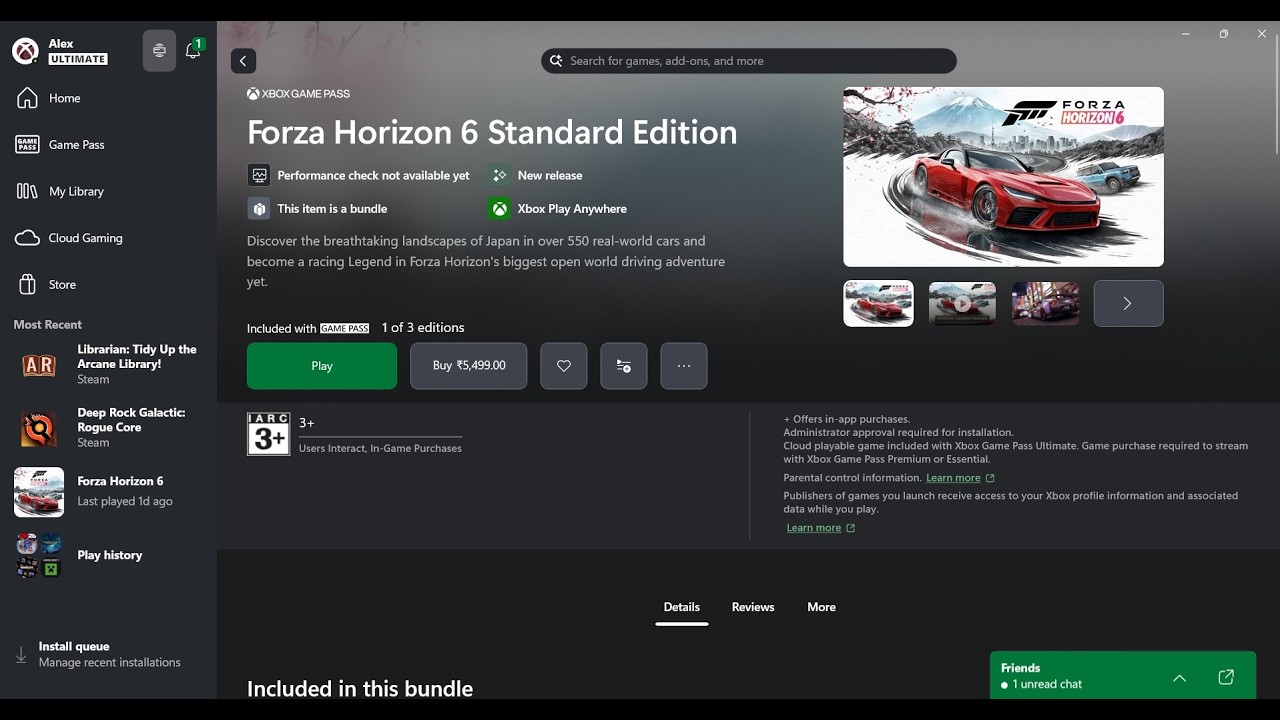Switch to the Reviews tab
Image resolution: width=1280 pixels, height=720 pixels.
coord(753,607)
